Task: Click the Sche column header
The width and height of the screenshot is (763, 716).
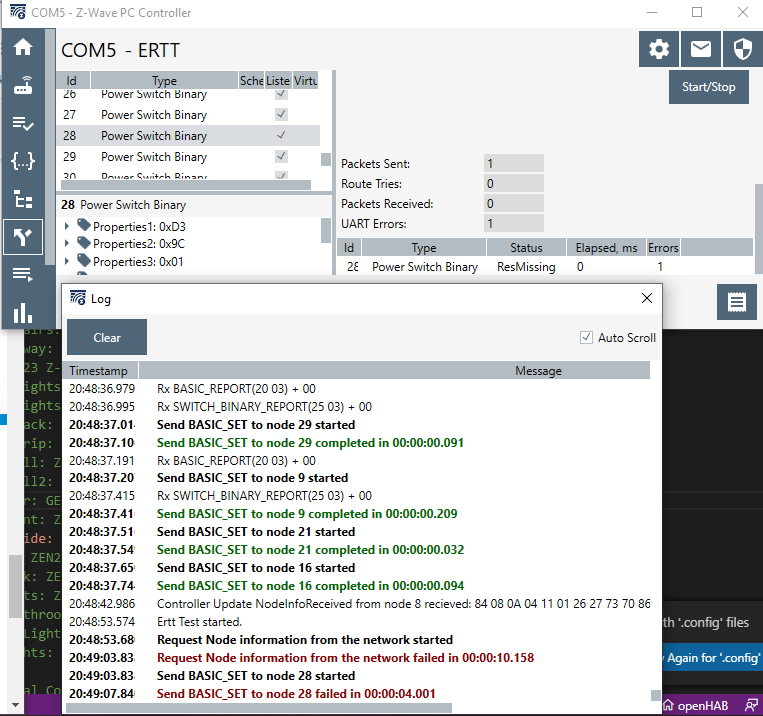Action: 251,80
